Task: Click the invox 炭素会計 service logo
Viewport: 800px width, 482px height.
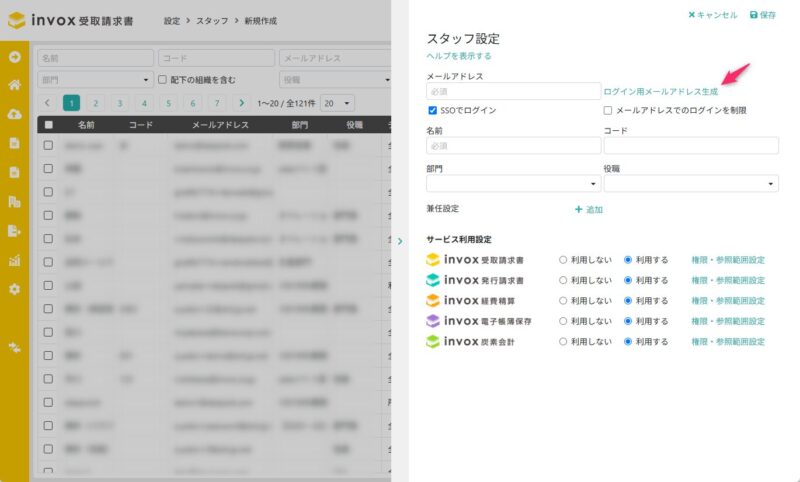Action: 470,341
